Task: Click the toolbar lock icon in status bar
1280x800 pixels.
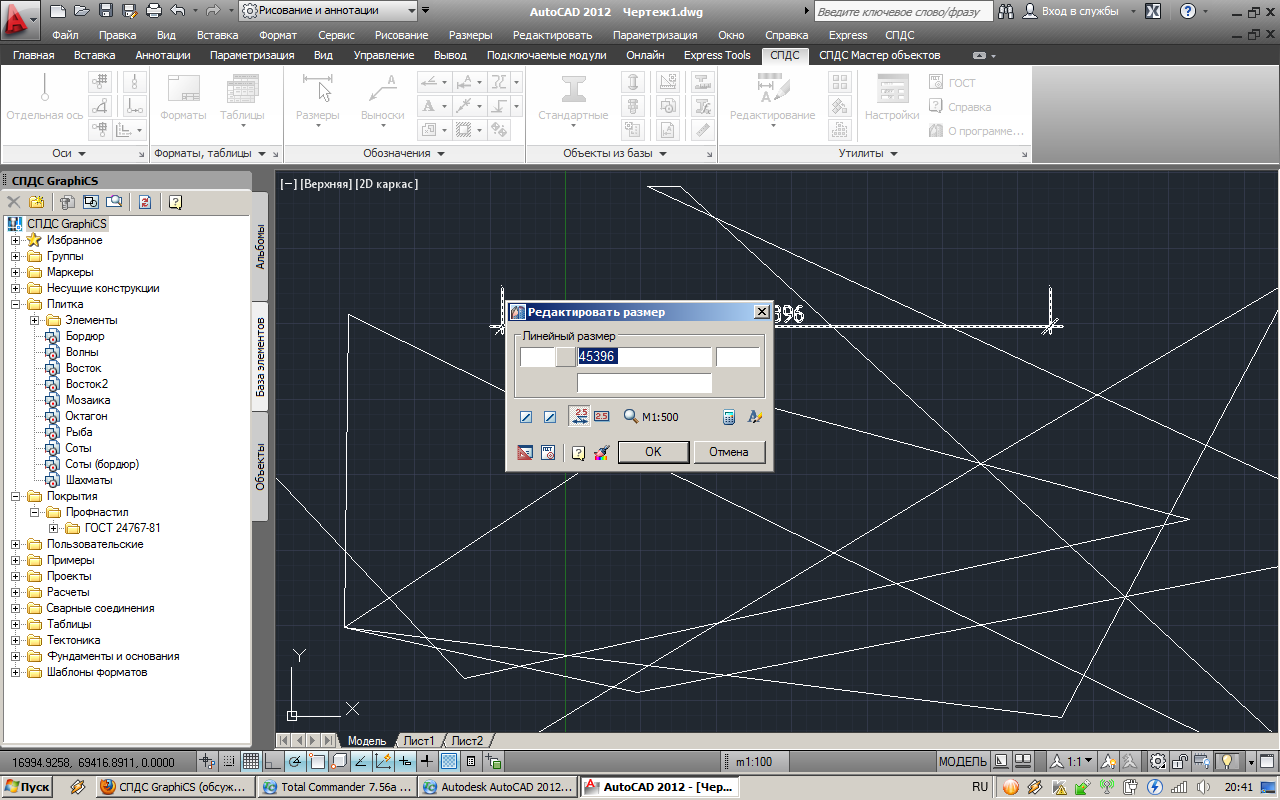Action: click(x=1180, y=762)
